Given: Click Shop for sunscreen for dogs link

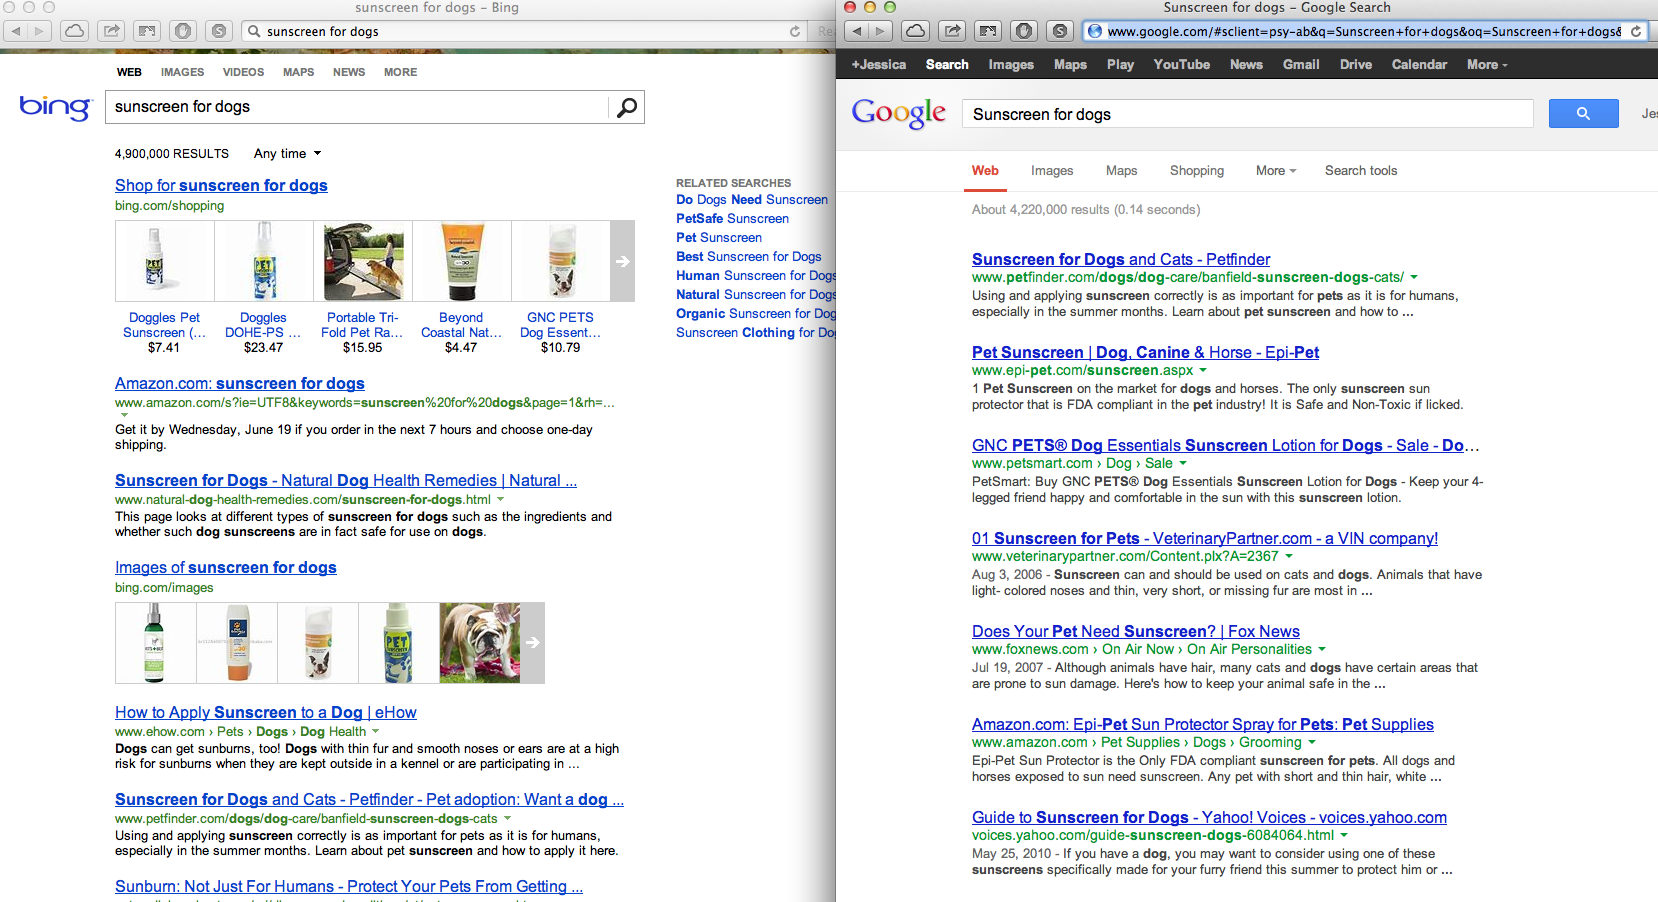Looking at the screenshot, I should 221,186.
